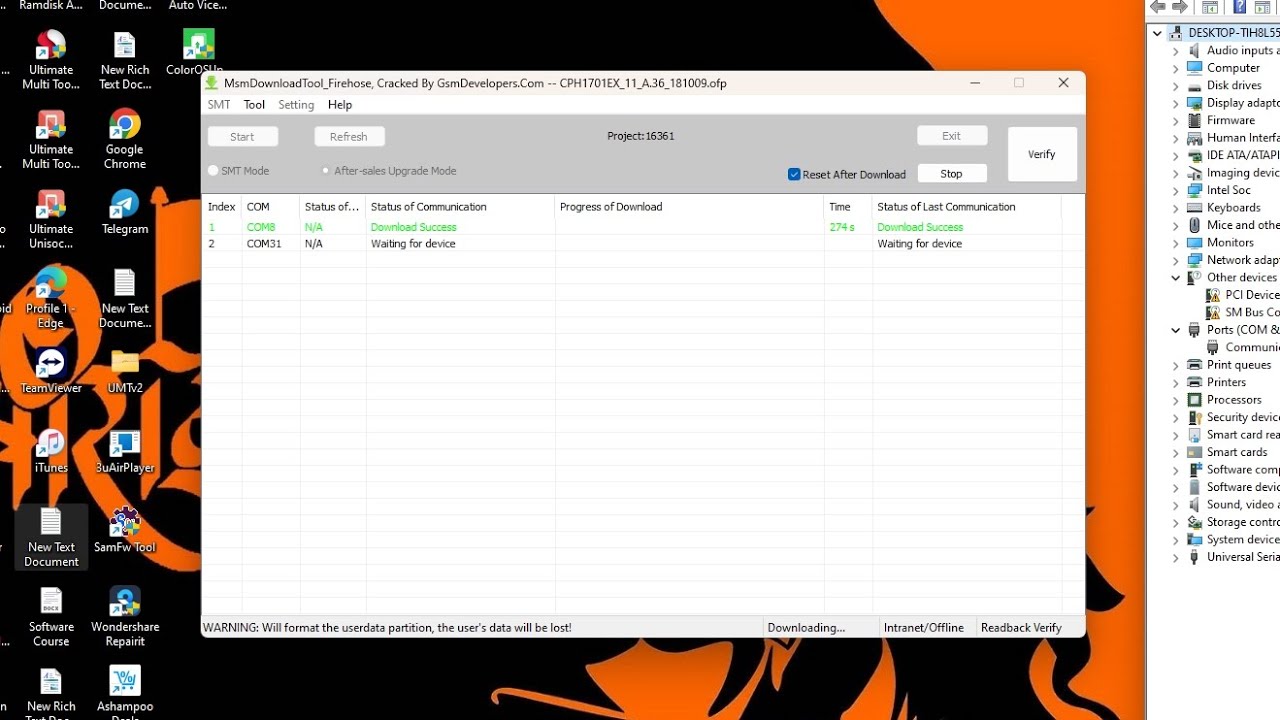Select Firmware in Device Manager tree
The height and width of the screenshot is (720, 1280).
tap(1231, 121)
